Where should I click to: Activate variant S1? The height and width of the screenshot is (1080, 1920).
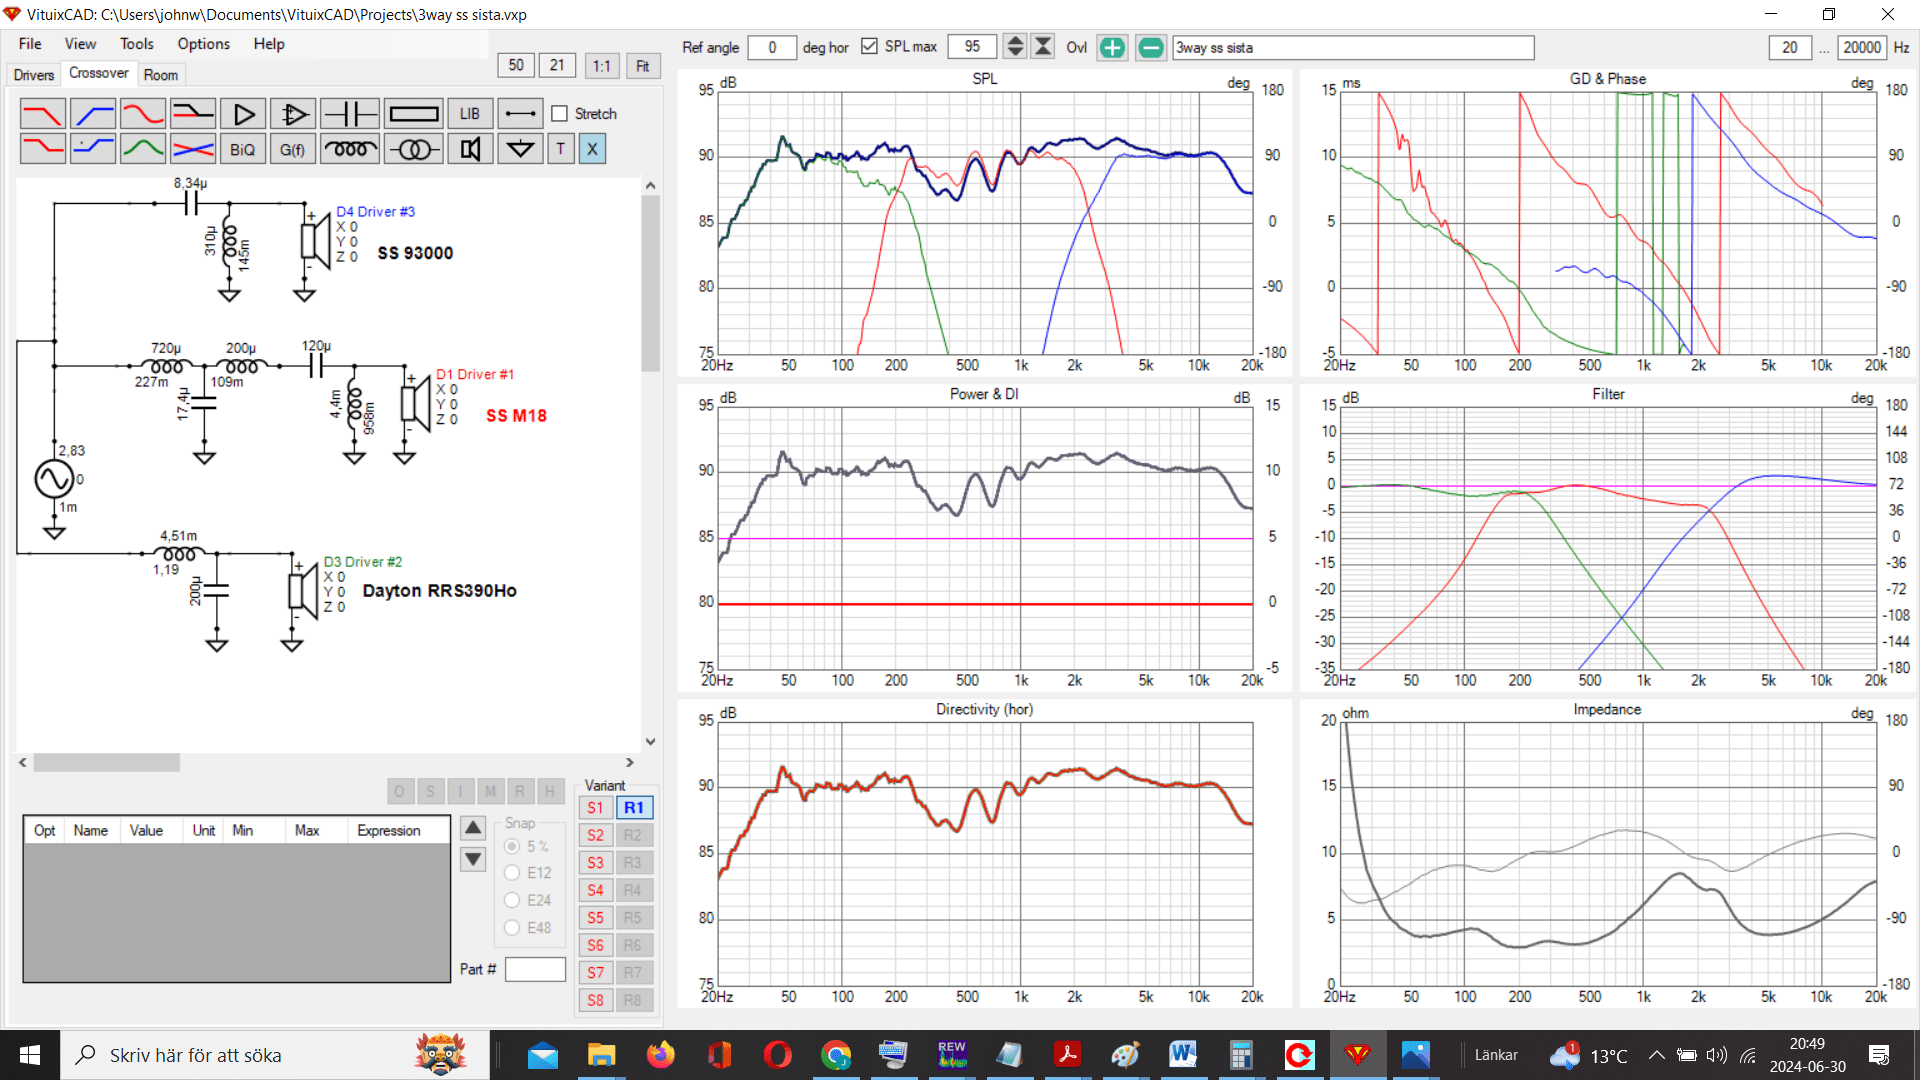click(x=595, y=808)
